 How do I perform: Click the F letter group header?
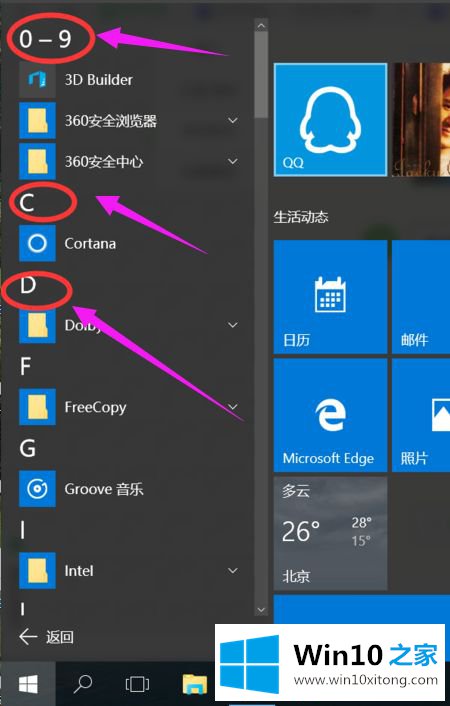point(25,367)
